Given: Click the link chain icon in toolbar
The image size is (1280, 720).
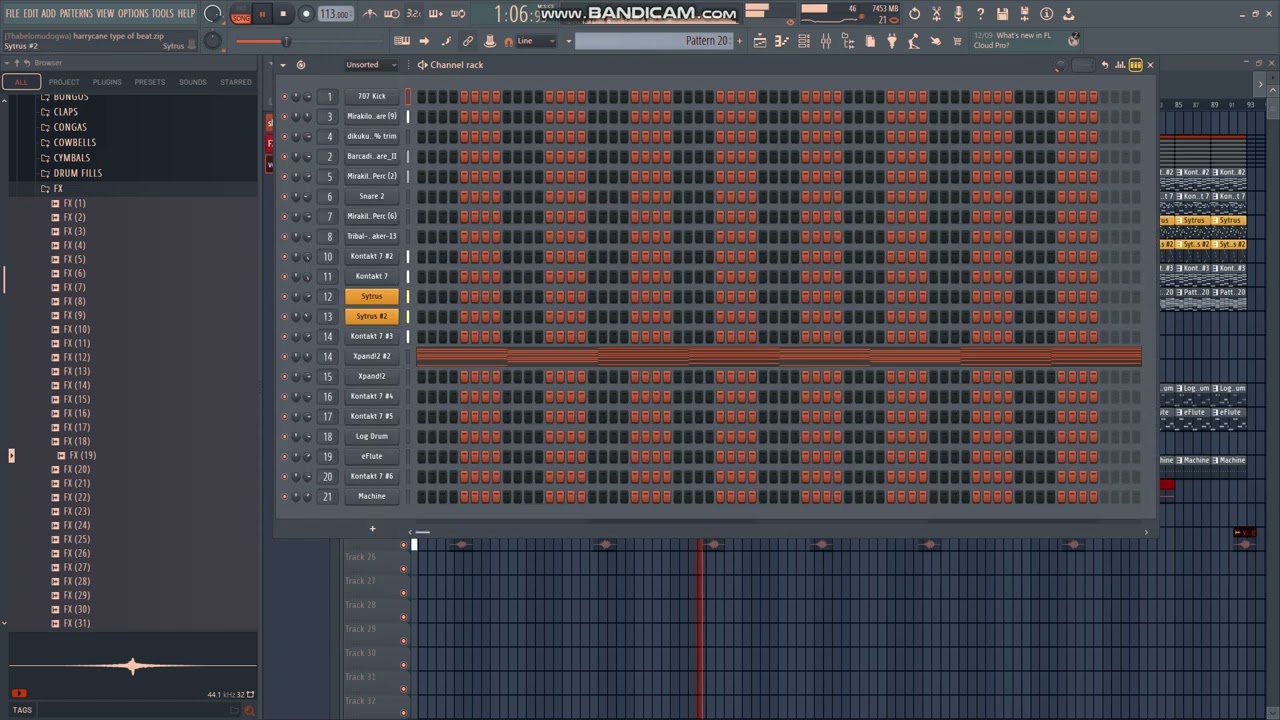Looking at the screenshot, I should tap(467, 41).
